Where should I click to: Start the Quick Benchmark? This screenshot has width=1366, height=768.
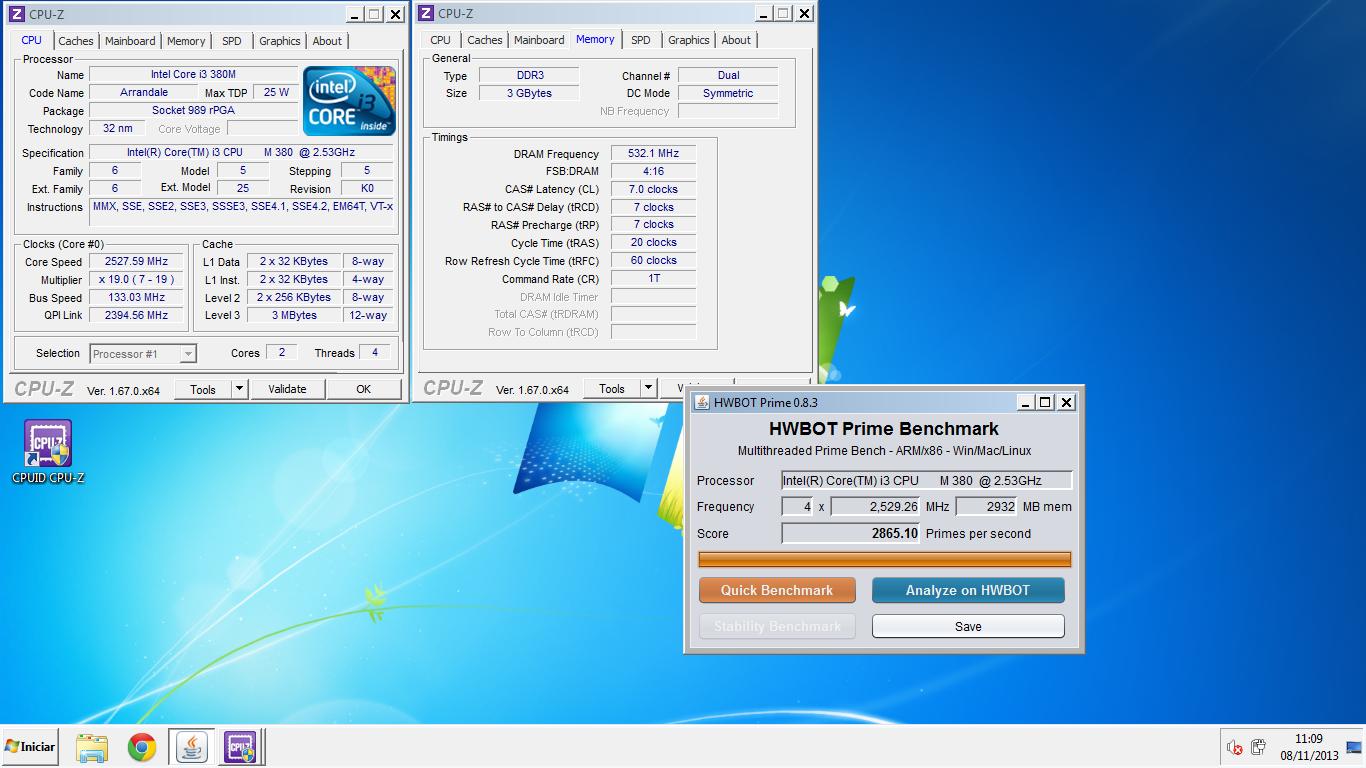pos(777,590)
